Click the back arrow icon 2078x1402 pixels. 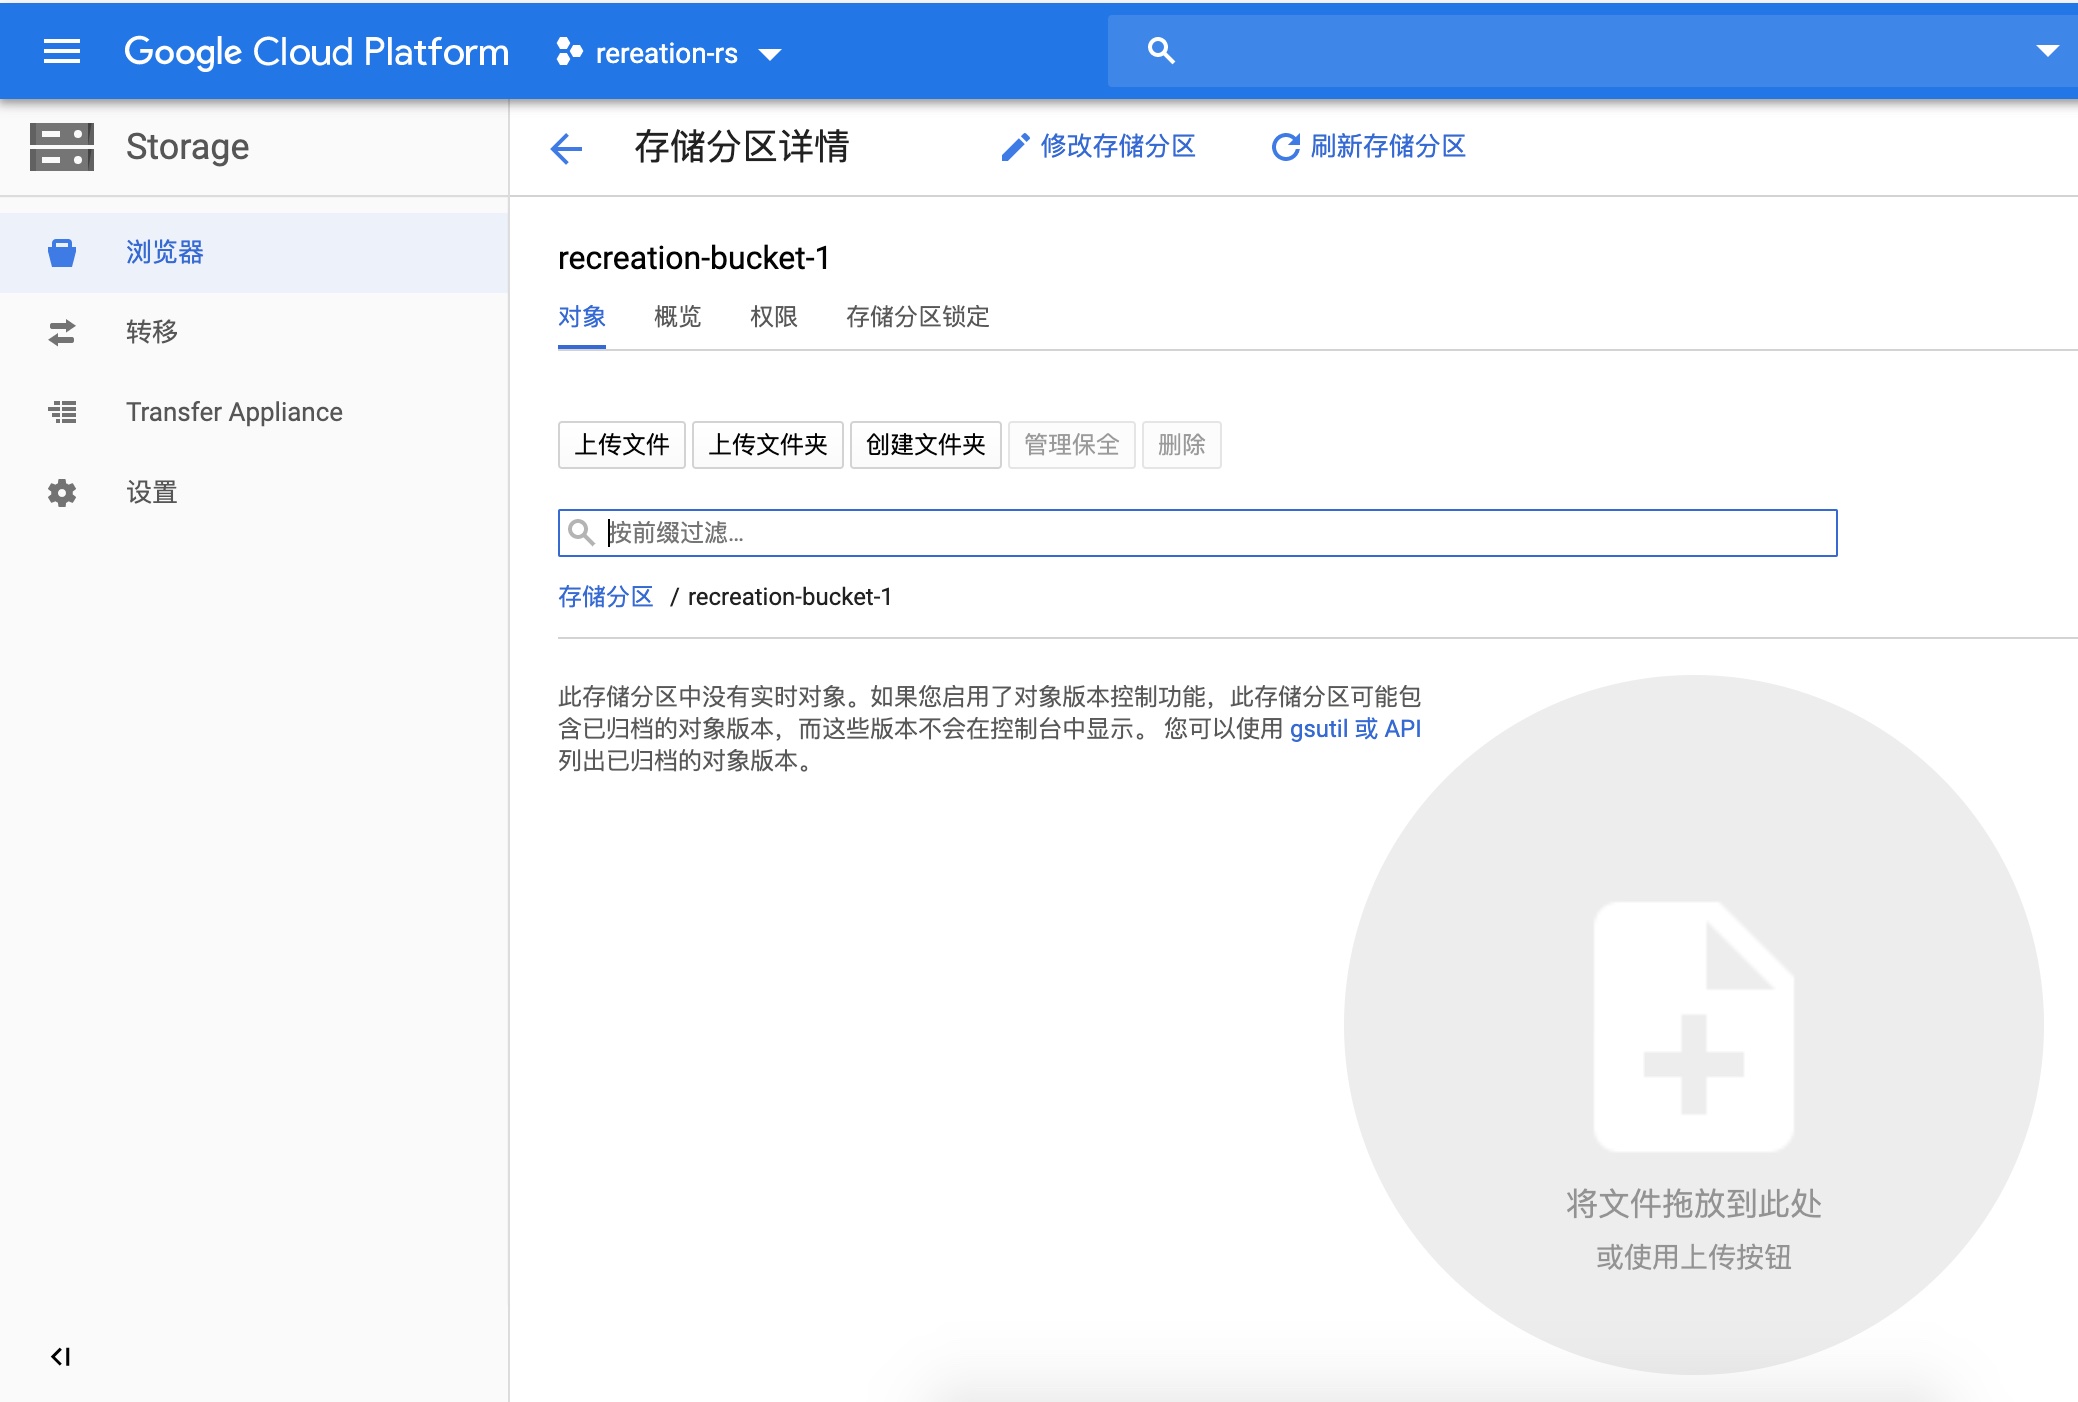coord(566,148)
